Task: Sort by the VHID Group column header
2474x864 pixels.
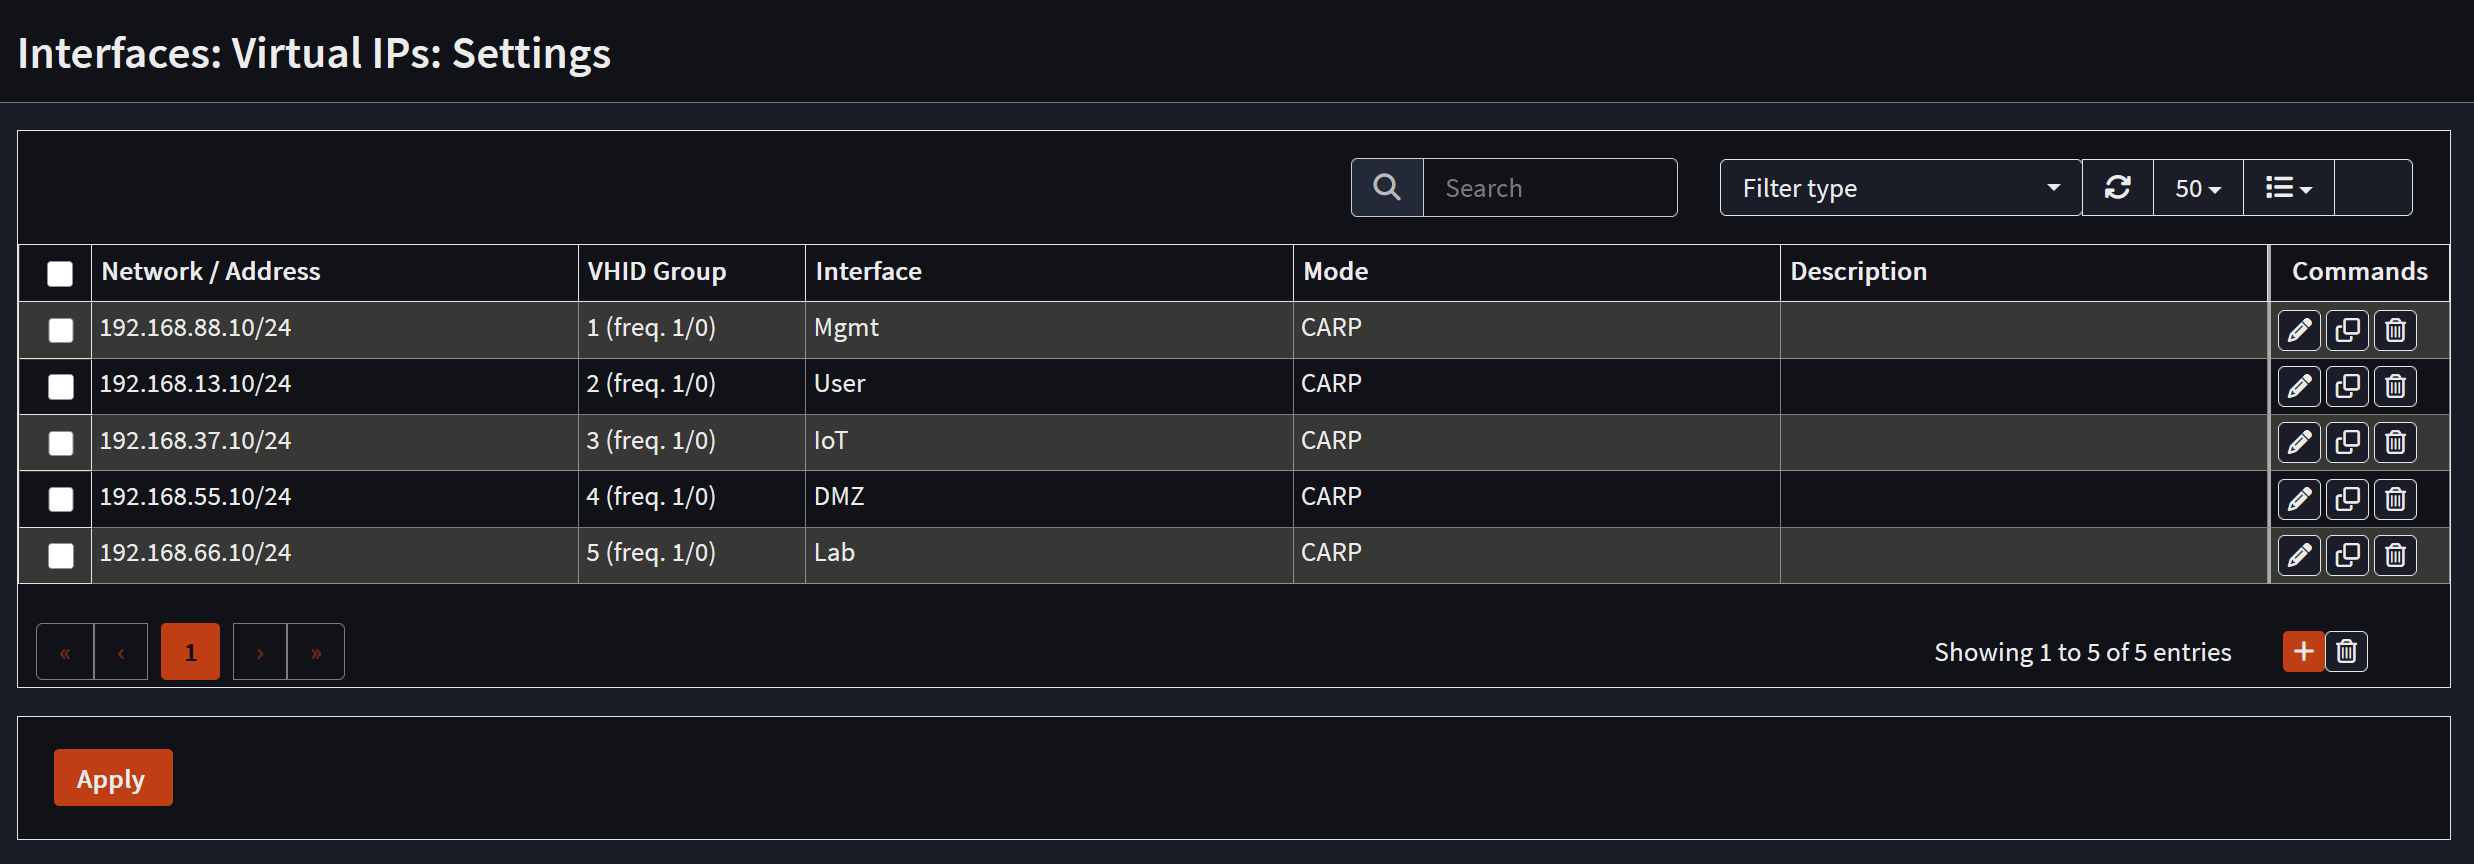Action: tap(657, 272)
